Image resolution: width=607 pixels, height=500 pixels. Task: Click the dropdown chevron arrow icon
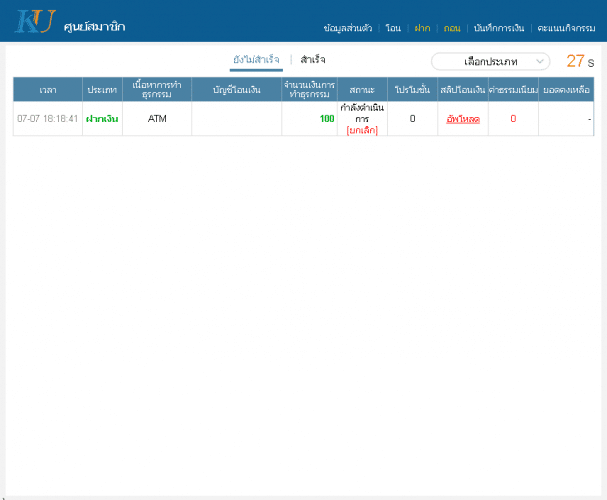[541, 61]
